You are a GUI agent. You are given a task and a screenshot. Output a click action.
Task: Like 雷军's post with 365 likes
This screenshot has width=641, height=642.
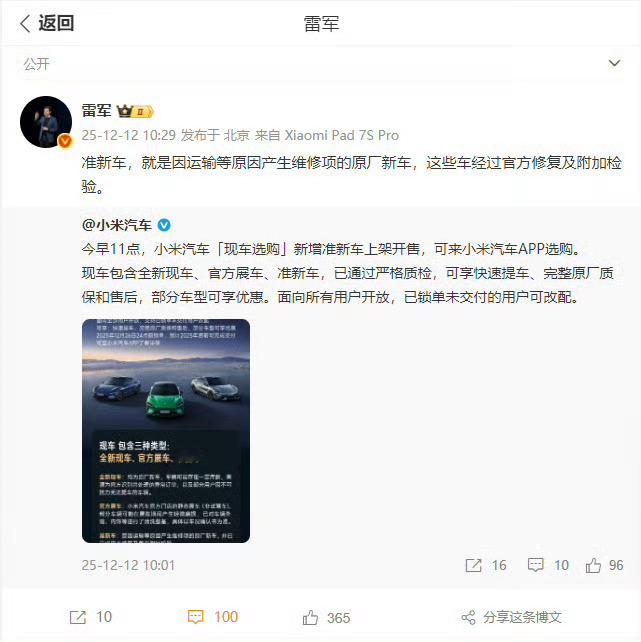tap(326, 617)
